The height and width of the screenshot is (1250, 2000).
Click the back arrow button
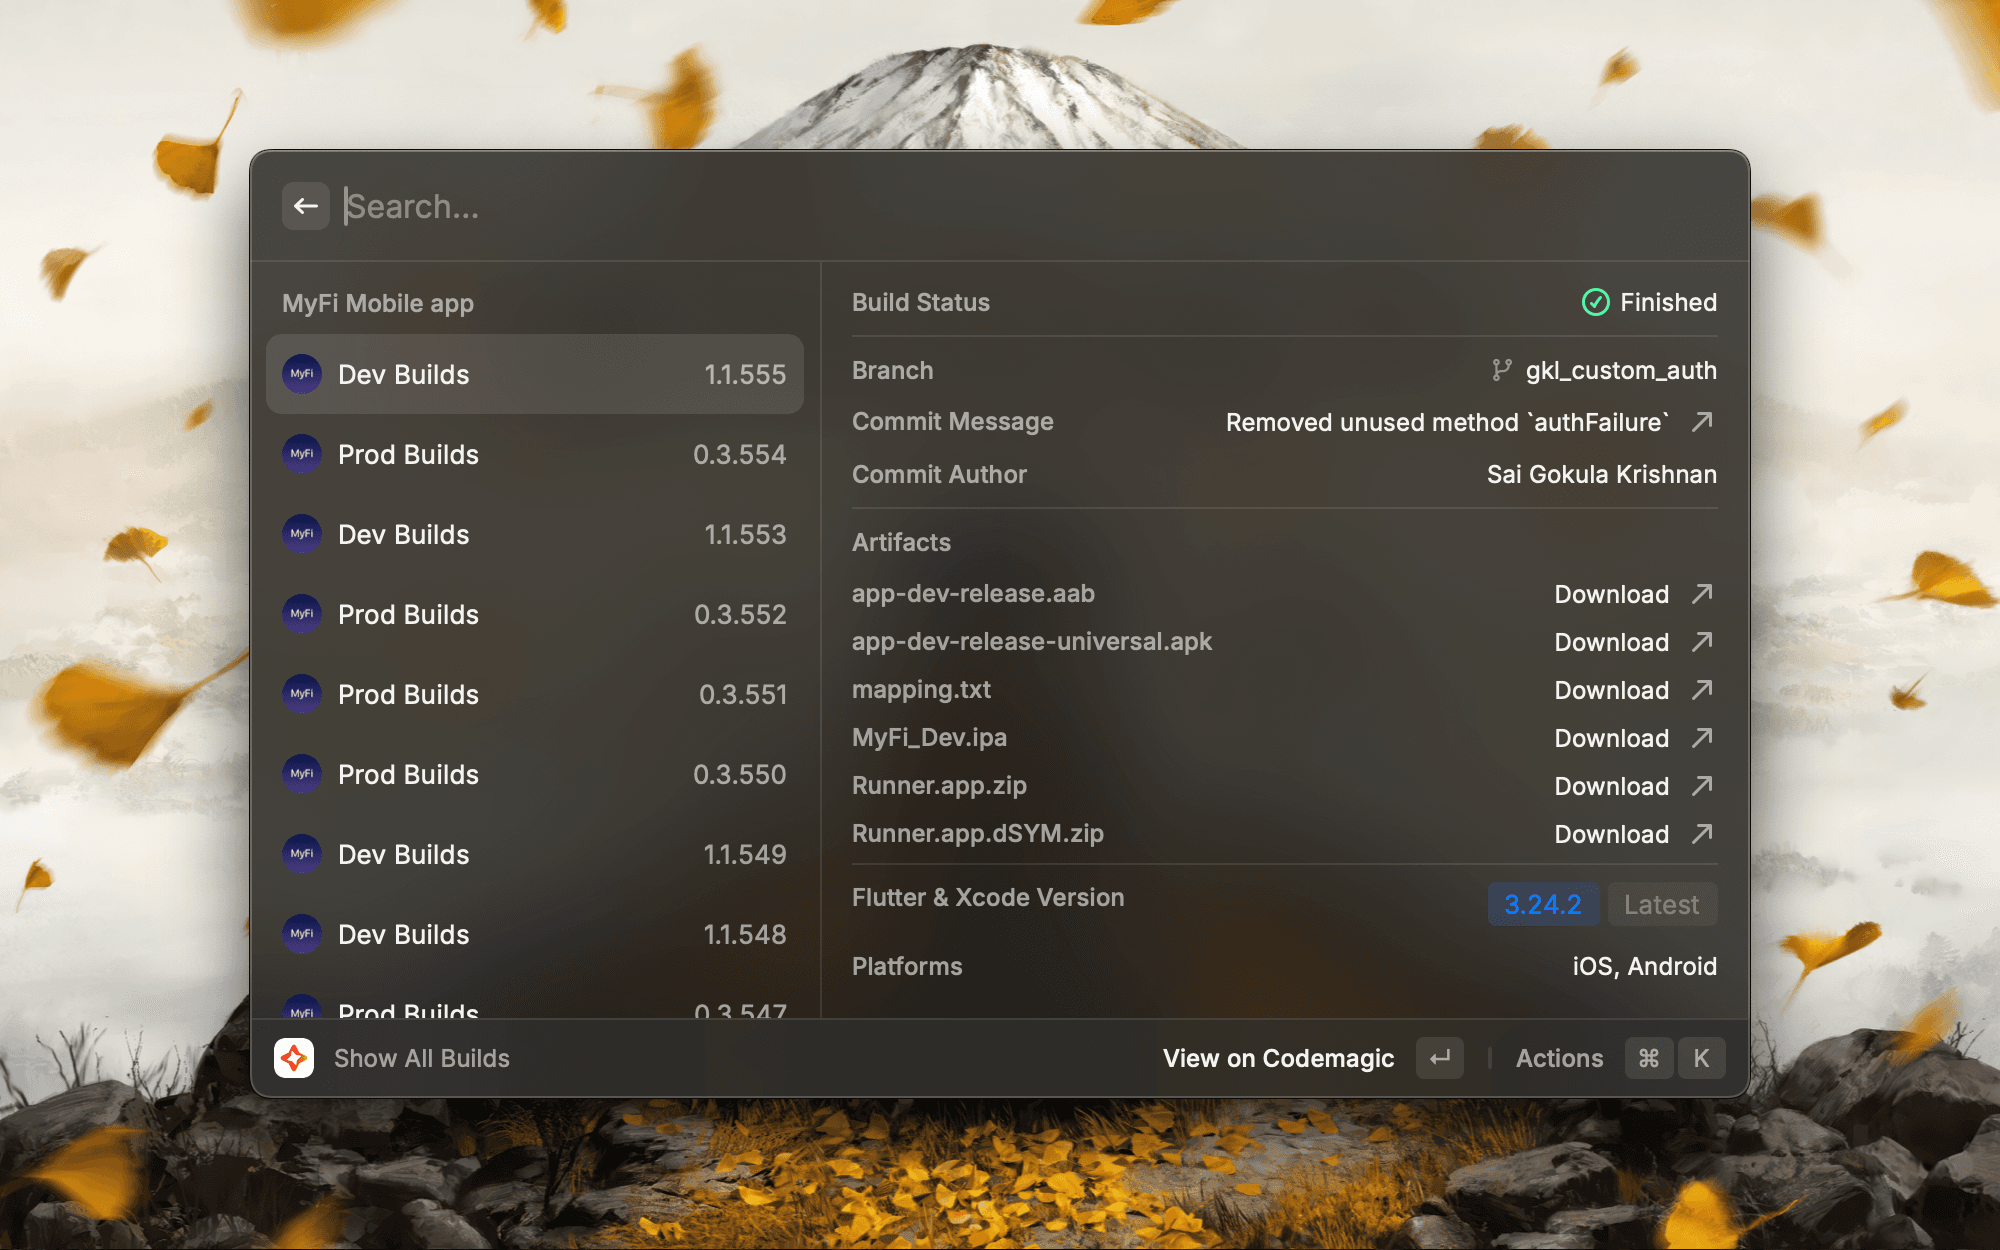pos(305,206)
